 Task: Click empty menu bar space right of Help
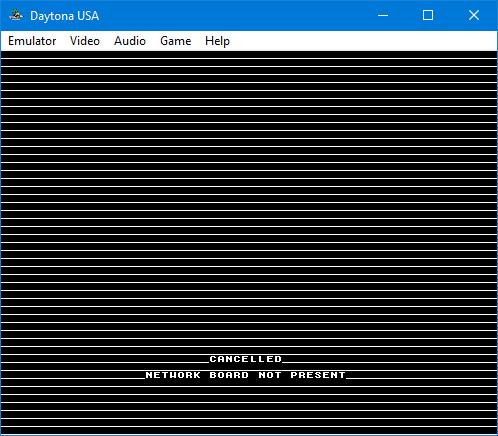click(363, 41)
